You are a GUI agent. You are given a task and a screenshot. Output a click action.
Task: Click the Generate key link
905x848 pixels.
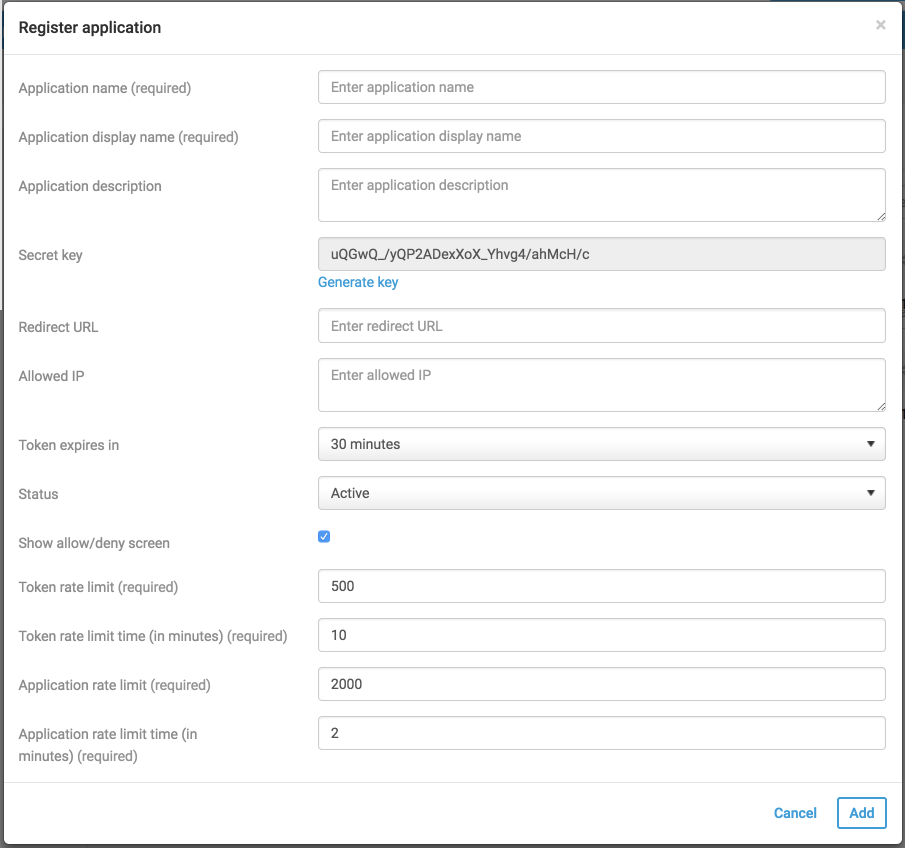coord(358,282)
